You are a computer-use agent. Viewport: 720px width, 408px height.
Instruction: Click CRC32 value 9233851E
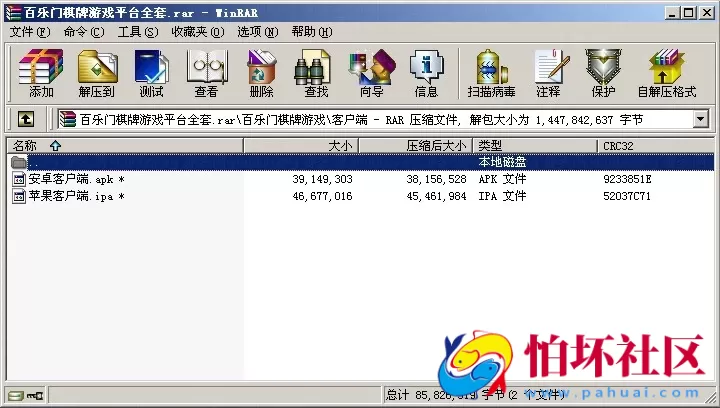tap(627, 179)
